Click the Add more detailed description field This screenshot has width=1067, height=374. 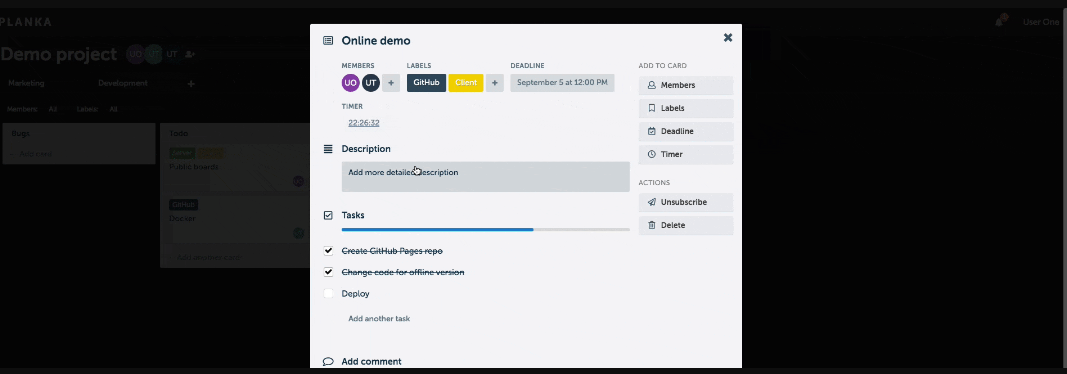coord(485,177)
